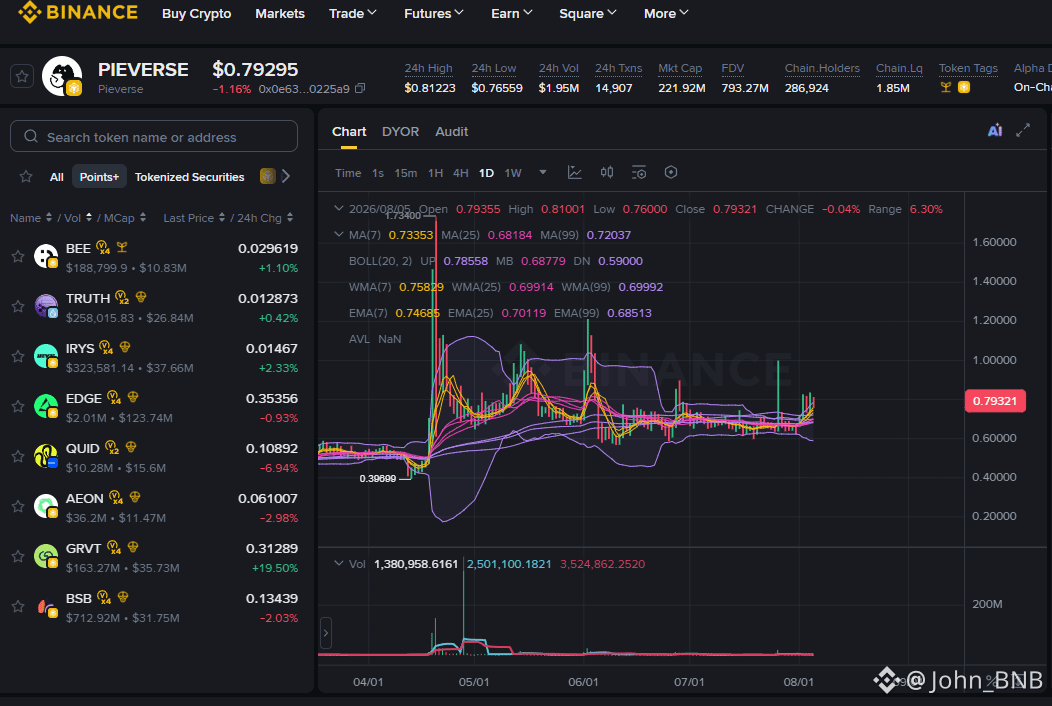The width and height of the screenshot is (1052, 706).
Task: Star the AEON token row
Action: click(18, 506)
